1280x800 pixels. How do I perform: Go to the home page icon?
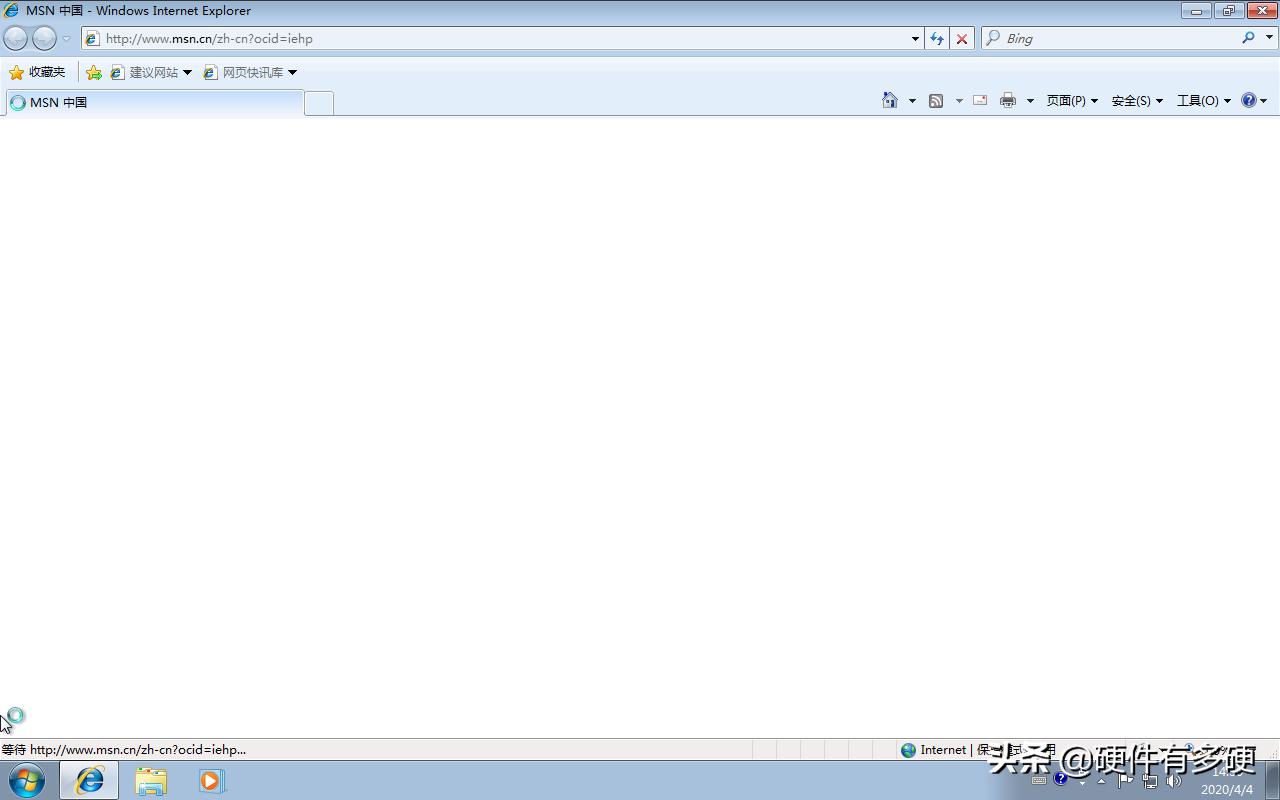tap(890, 100)
